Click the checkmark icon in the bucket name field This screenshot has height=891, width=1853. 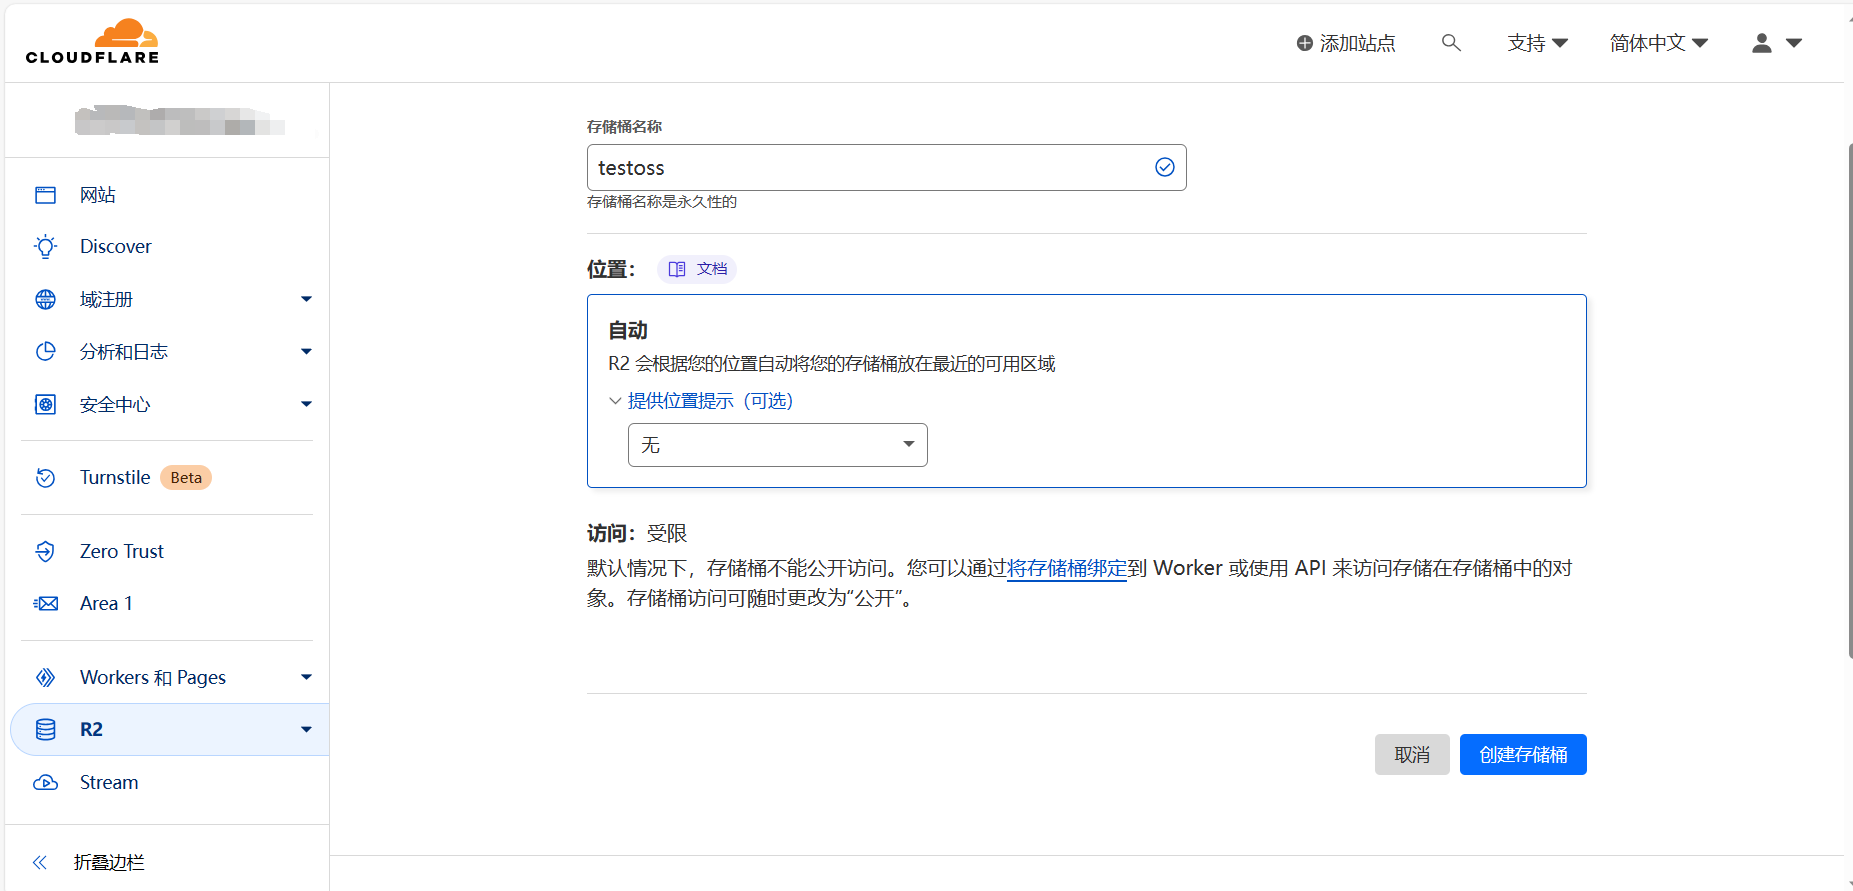[x=1165, y=167]
